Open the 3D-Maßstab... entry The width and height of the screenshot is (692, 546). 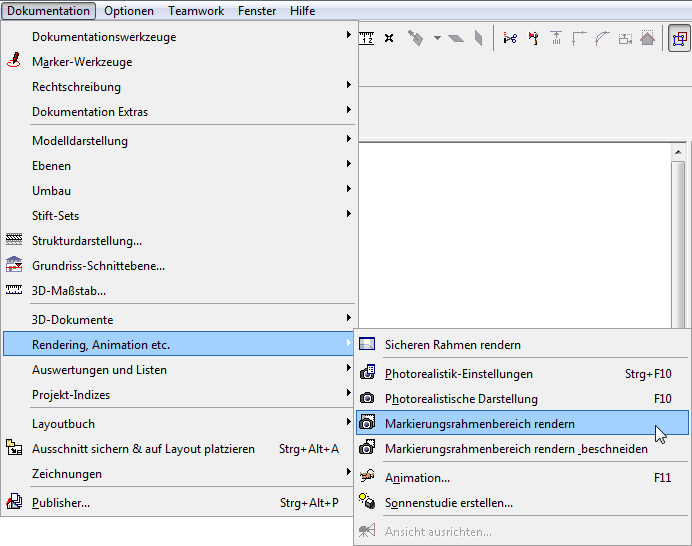click(x=179, y=290)
